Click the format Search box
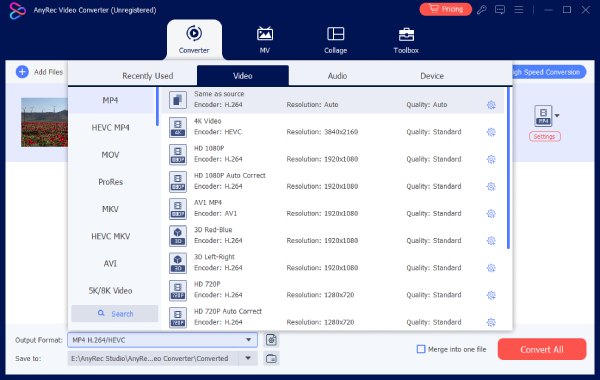This screenshot has width=600, height=380. coord(115,313)
